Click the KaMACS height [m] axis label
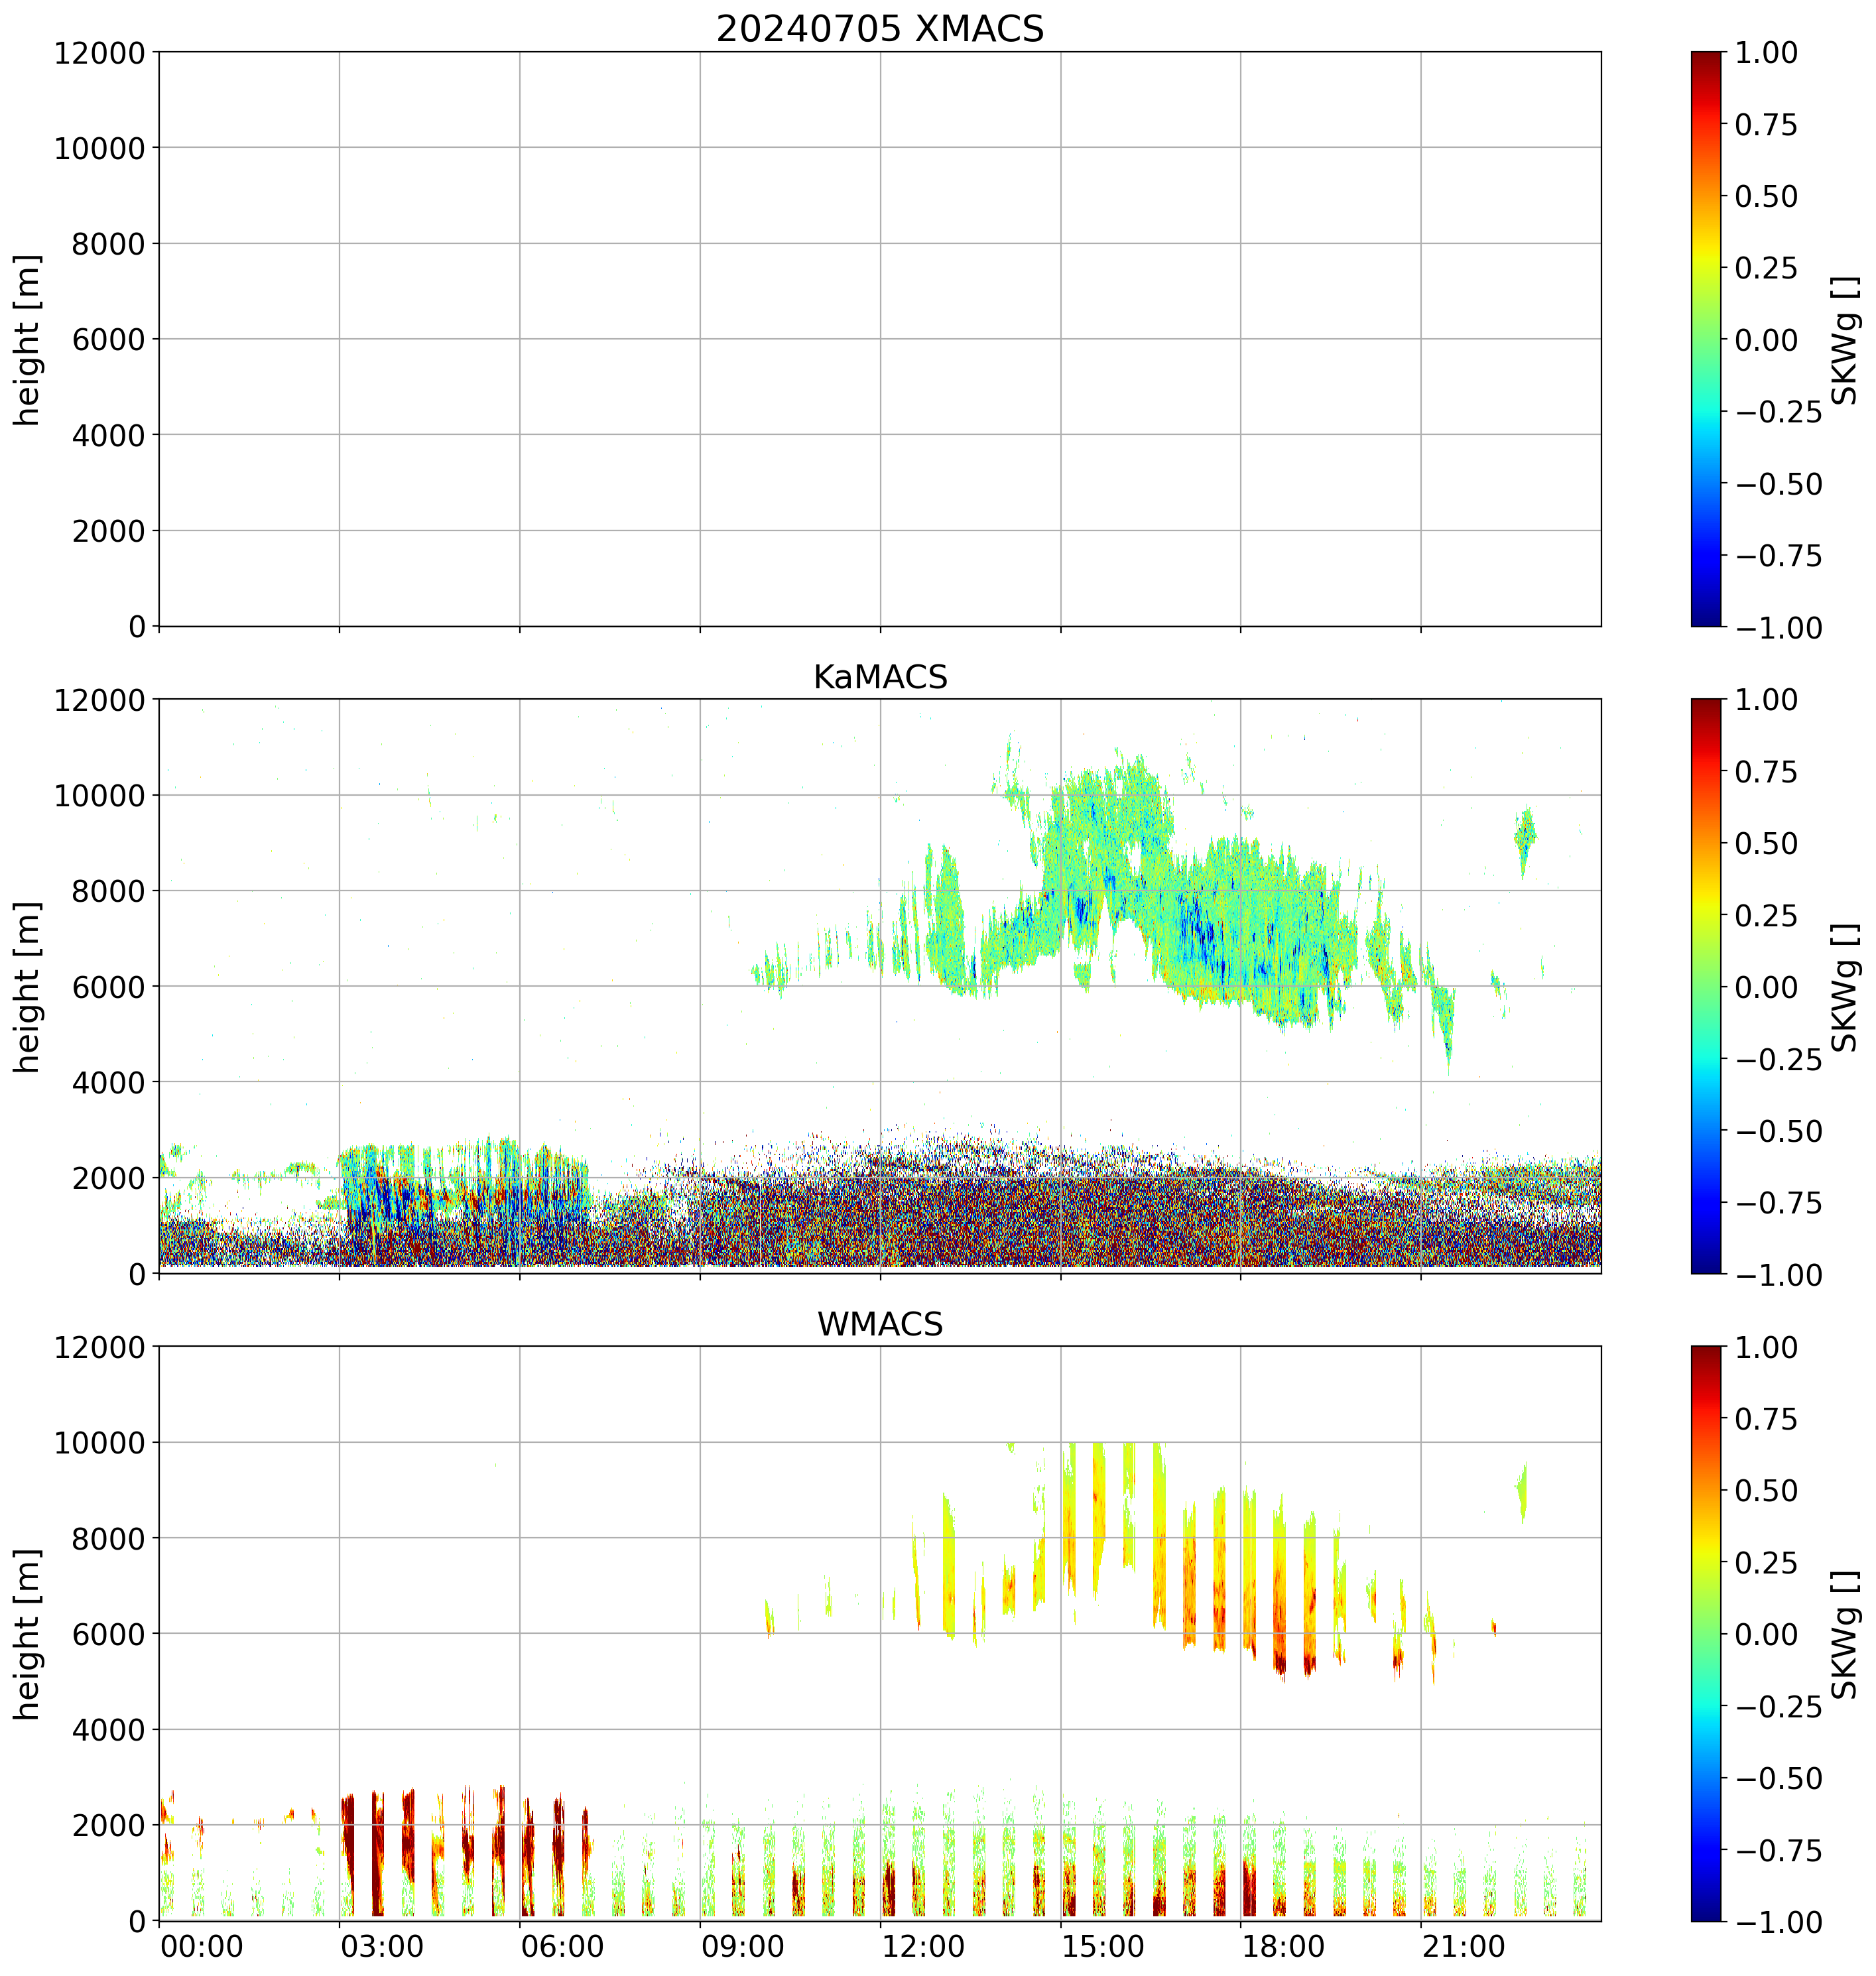Screen dimensions: 1876x1976 28,987
